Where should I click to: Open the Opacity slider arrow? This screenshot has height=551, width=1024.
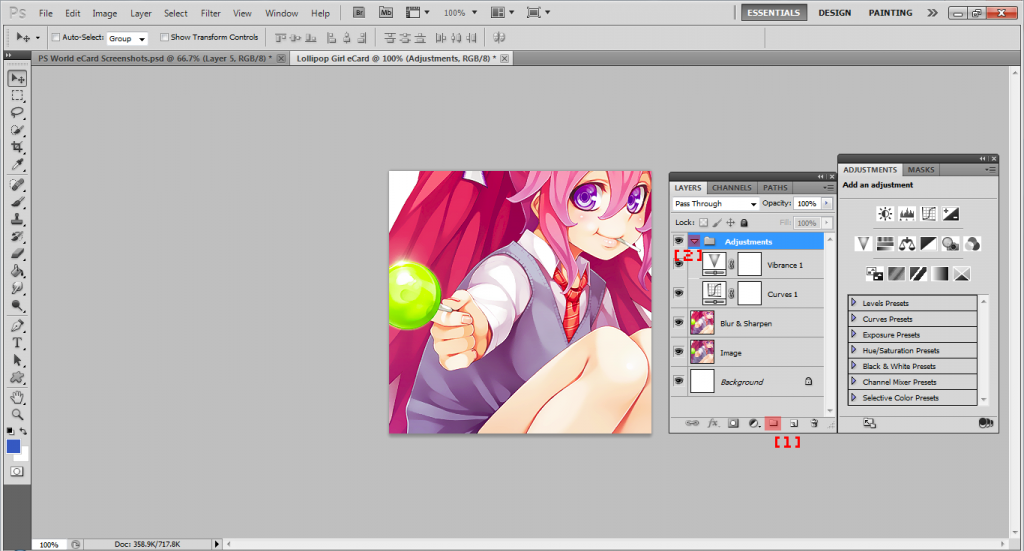click(x=827, y=204)
